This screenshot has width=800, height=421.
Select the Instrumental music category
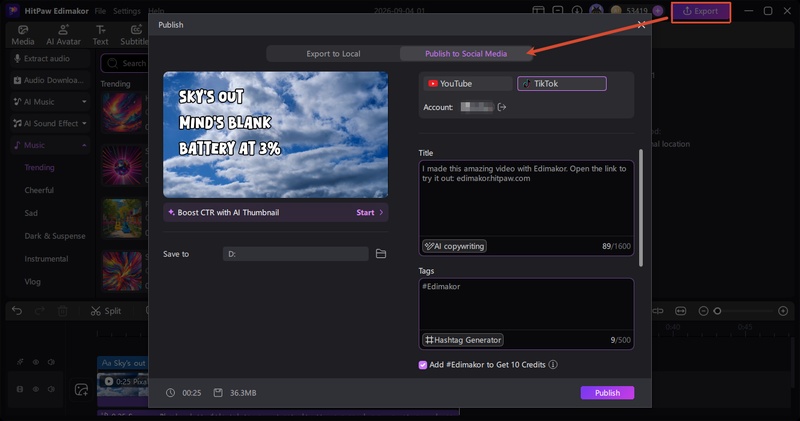(x=46, y=259)
